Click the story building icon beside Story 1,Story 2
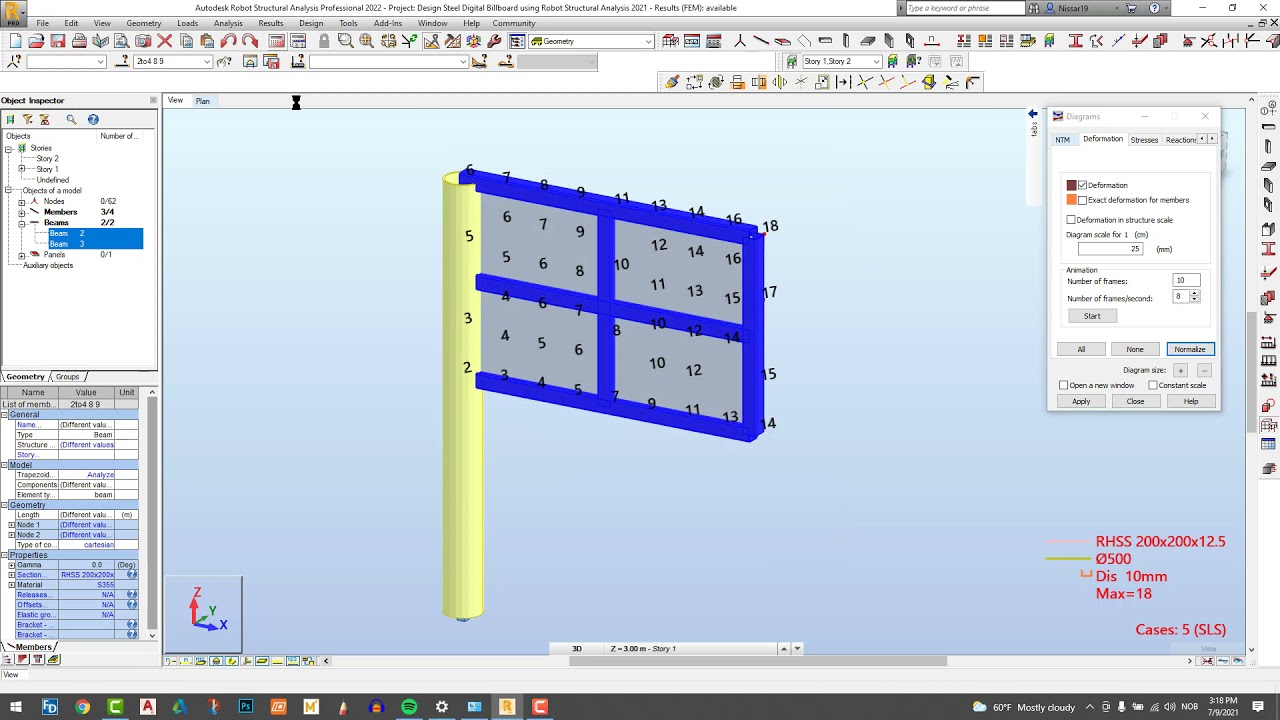The height and width of the screenshot is (720, 1280). [x=792, y=61]
